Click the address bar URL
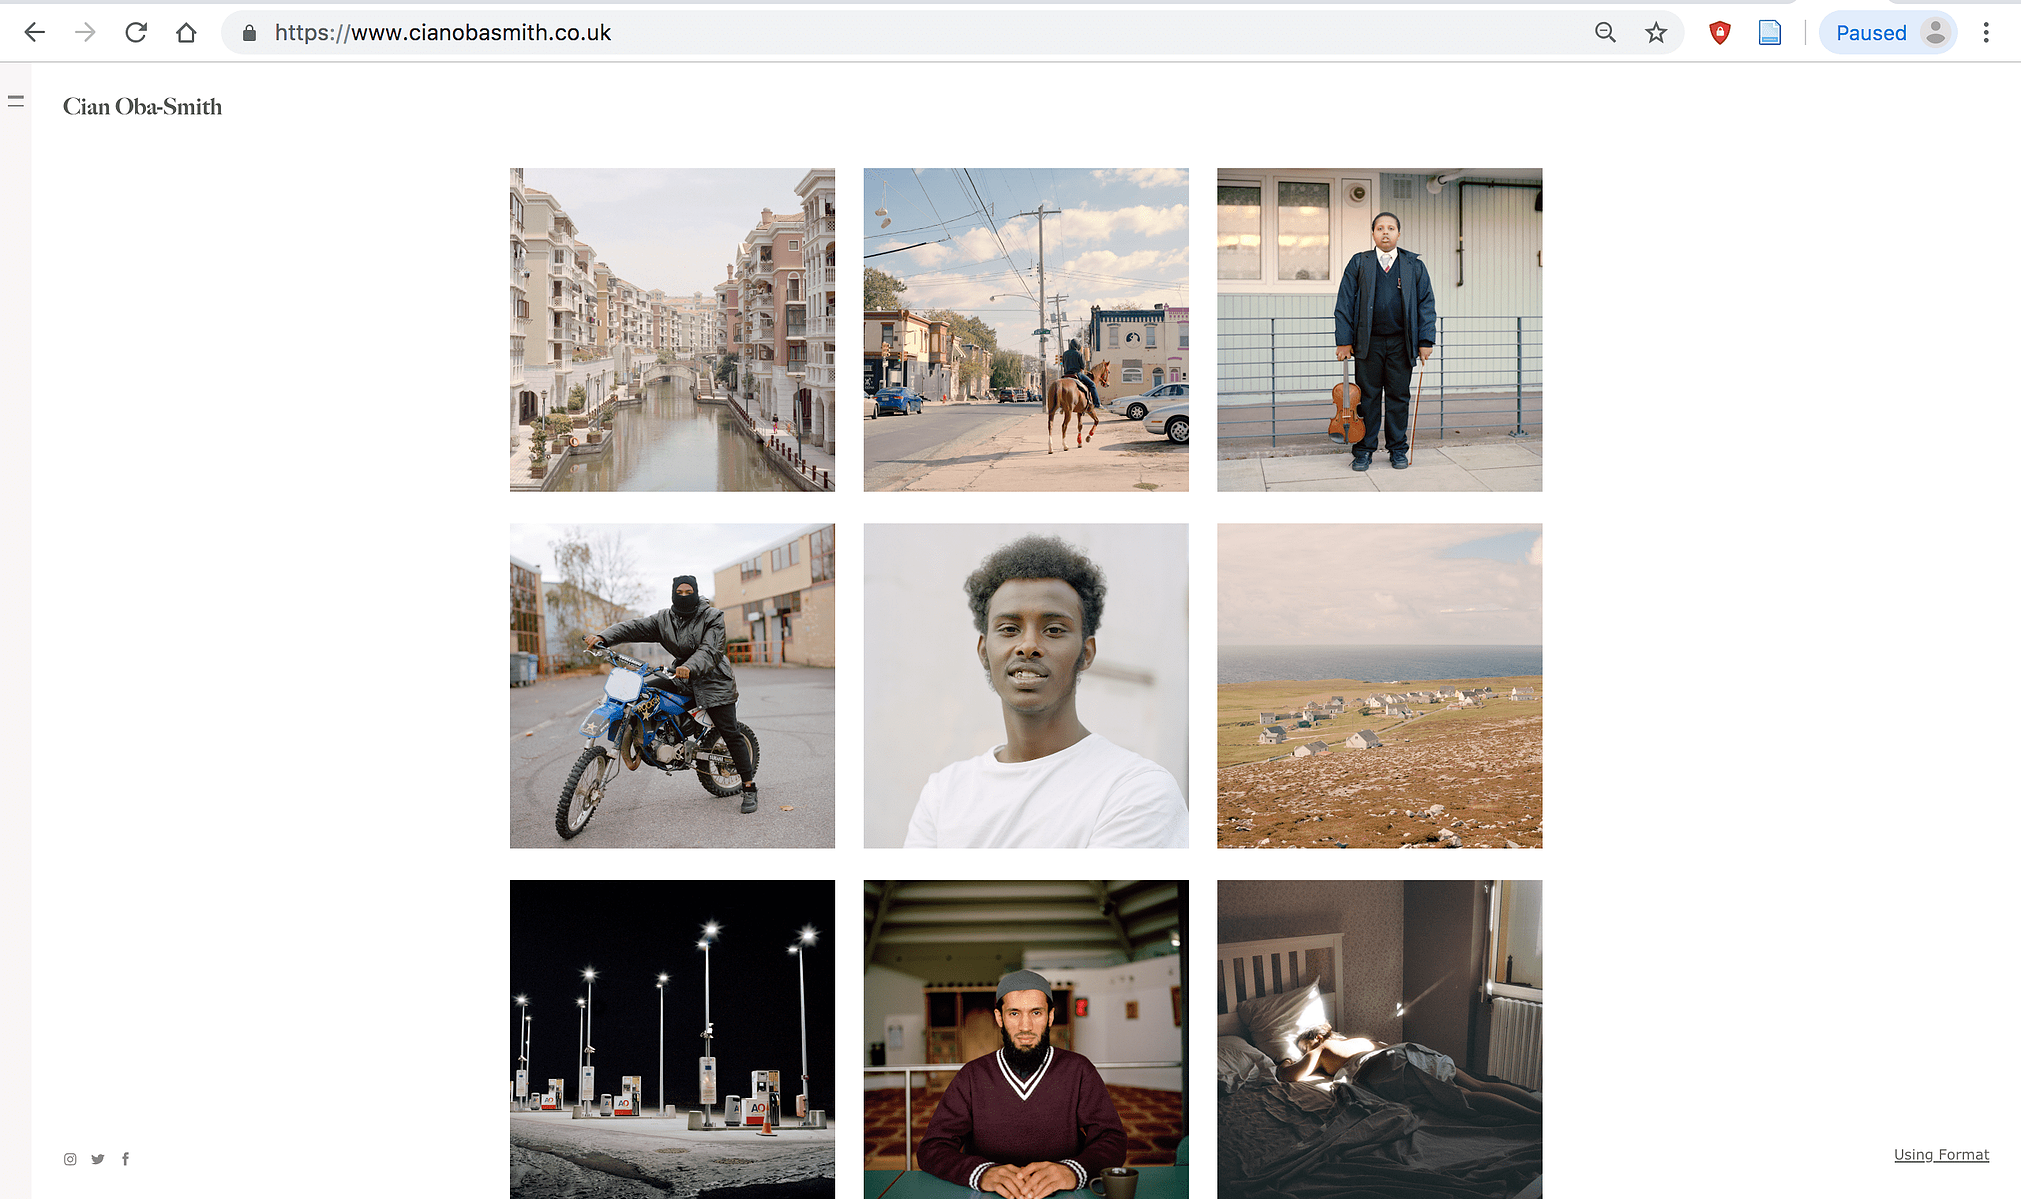 443,33
